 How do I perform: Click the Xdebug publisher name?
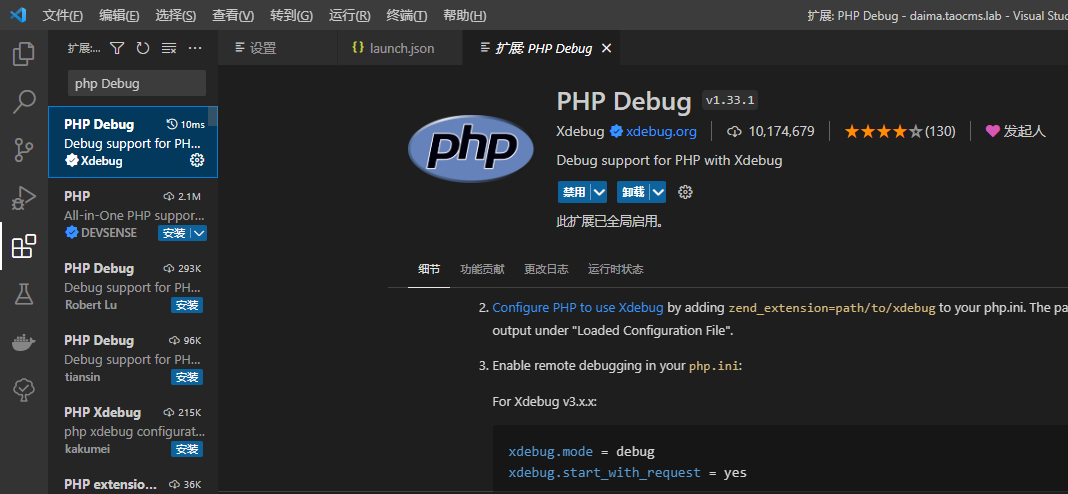click(x=580, y=131)
